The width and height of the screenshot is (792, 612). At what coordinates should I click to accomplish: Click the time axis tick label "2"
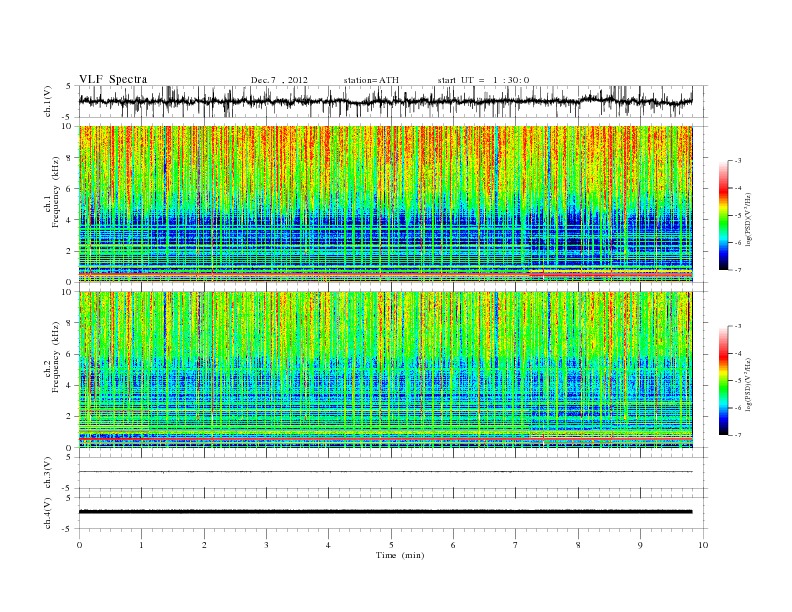coord(204,545)
